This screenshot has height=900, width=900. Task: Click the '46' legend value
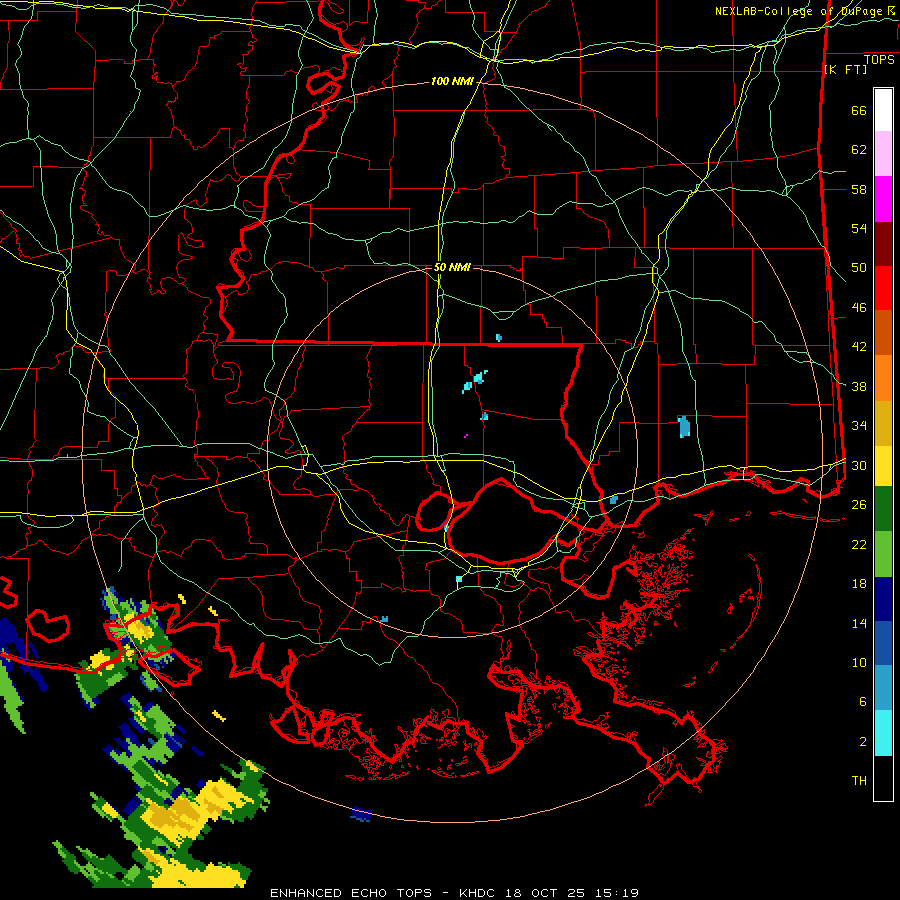[859, 308]
